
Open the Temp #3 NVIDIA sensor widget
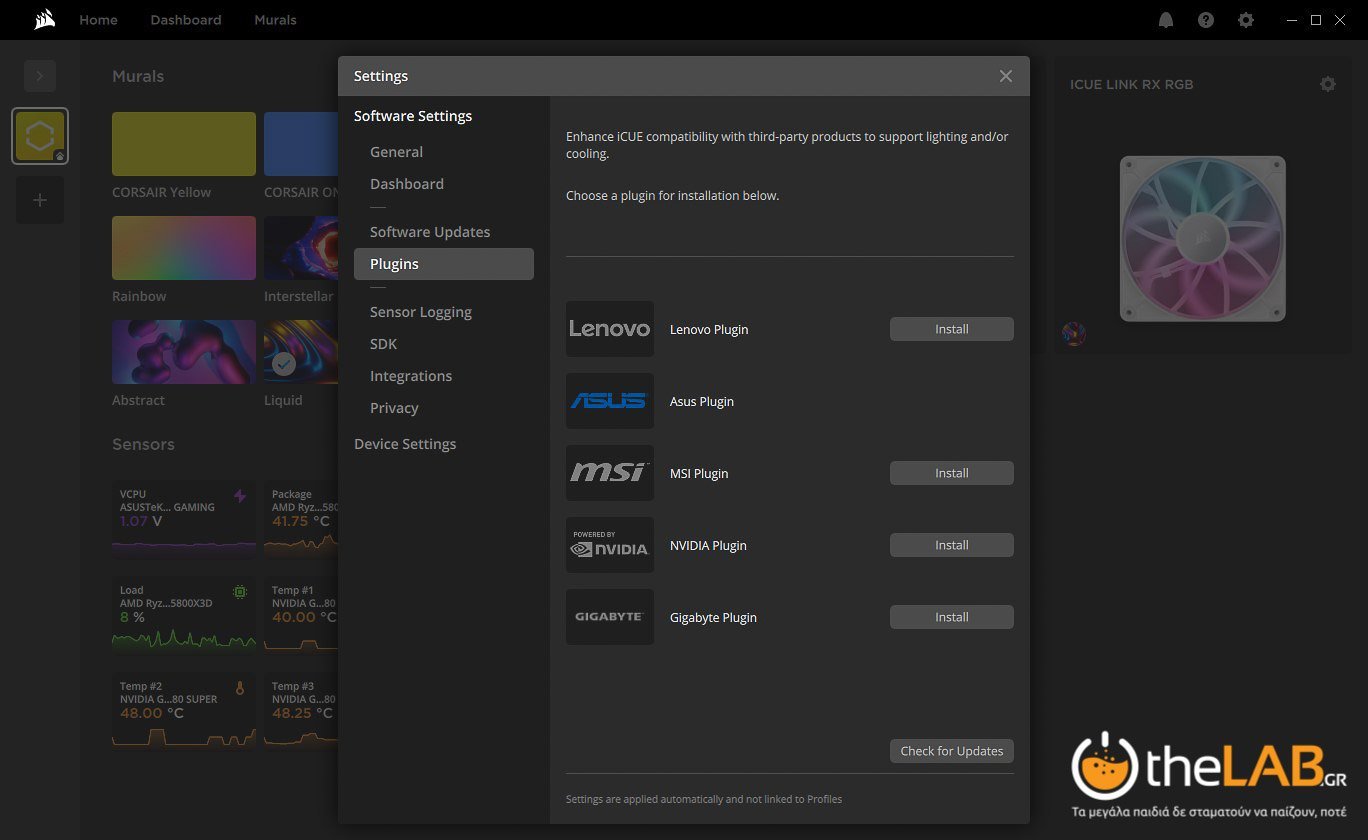301,711
